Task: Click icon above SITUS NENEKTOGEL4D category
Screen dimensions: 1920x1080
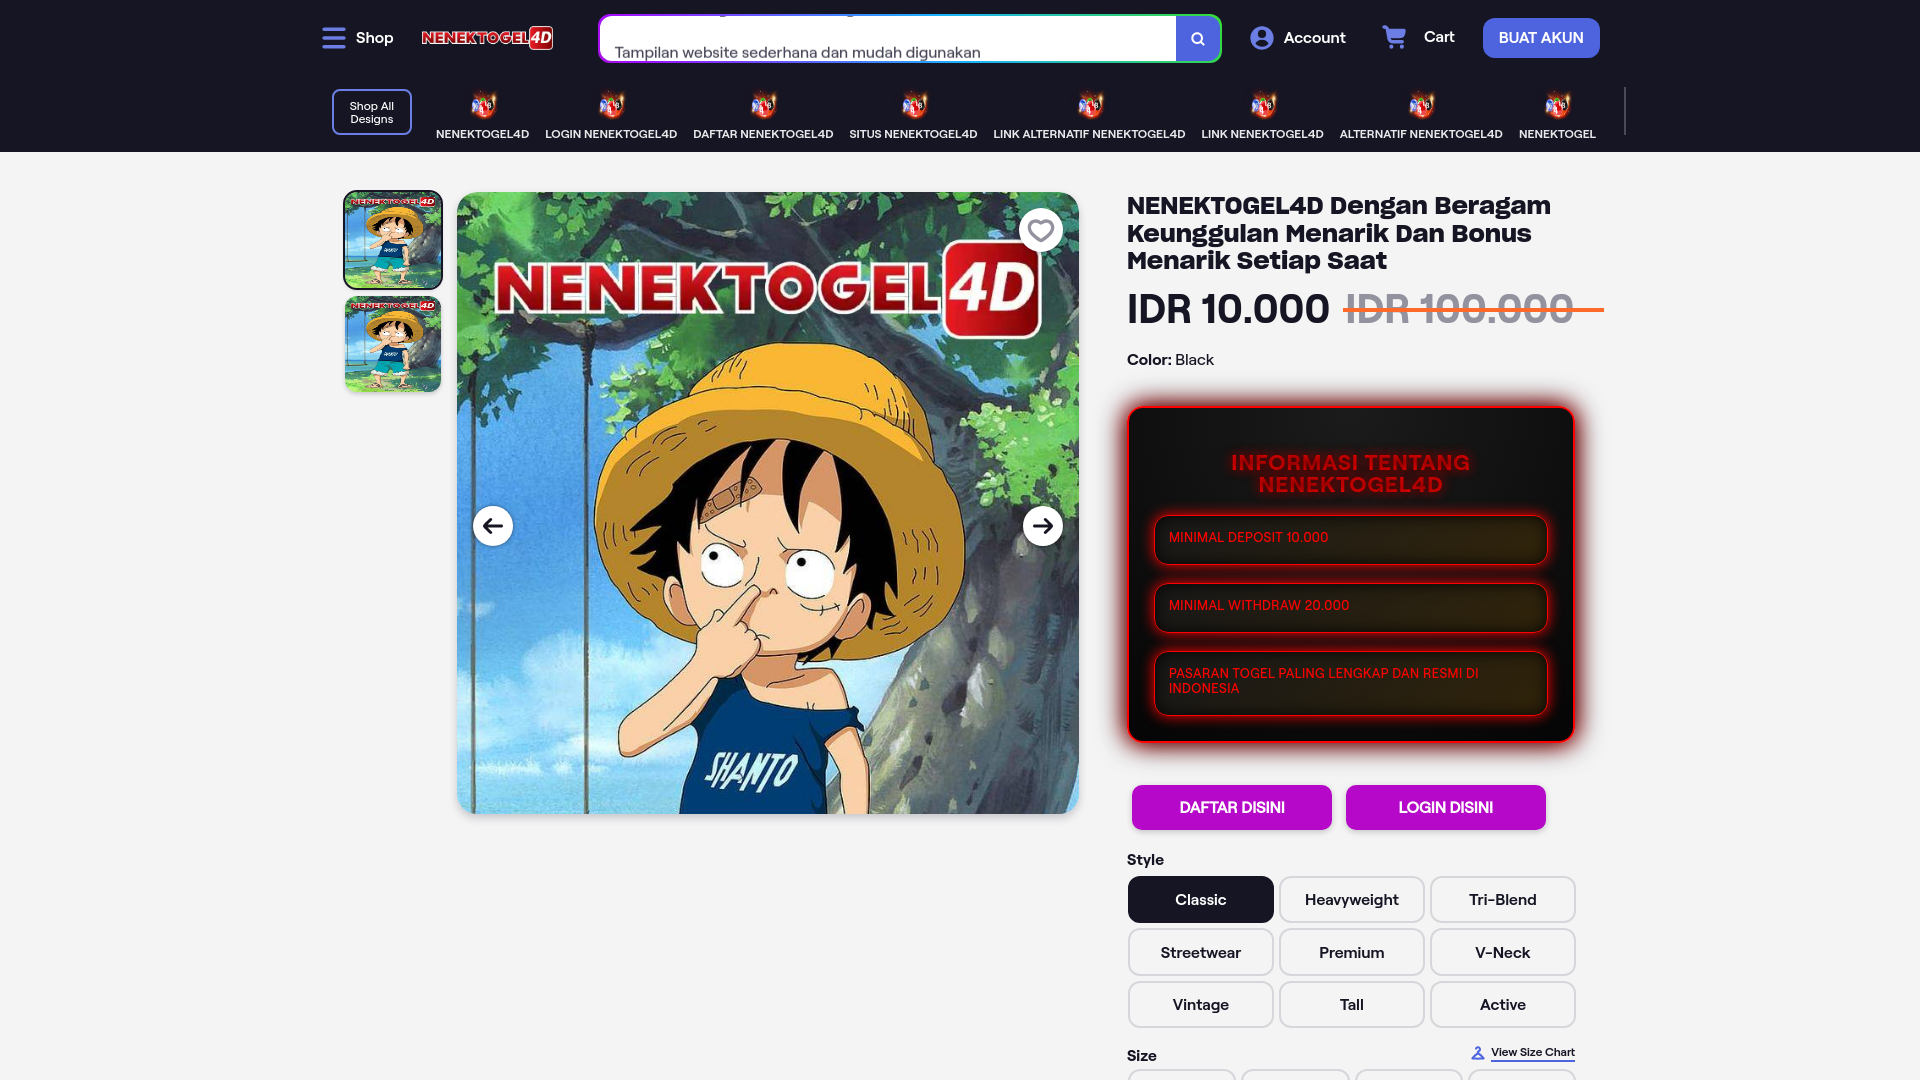Action: click(x=914, y=105)
